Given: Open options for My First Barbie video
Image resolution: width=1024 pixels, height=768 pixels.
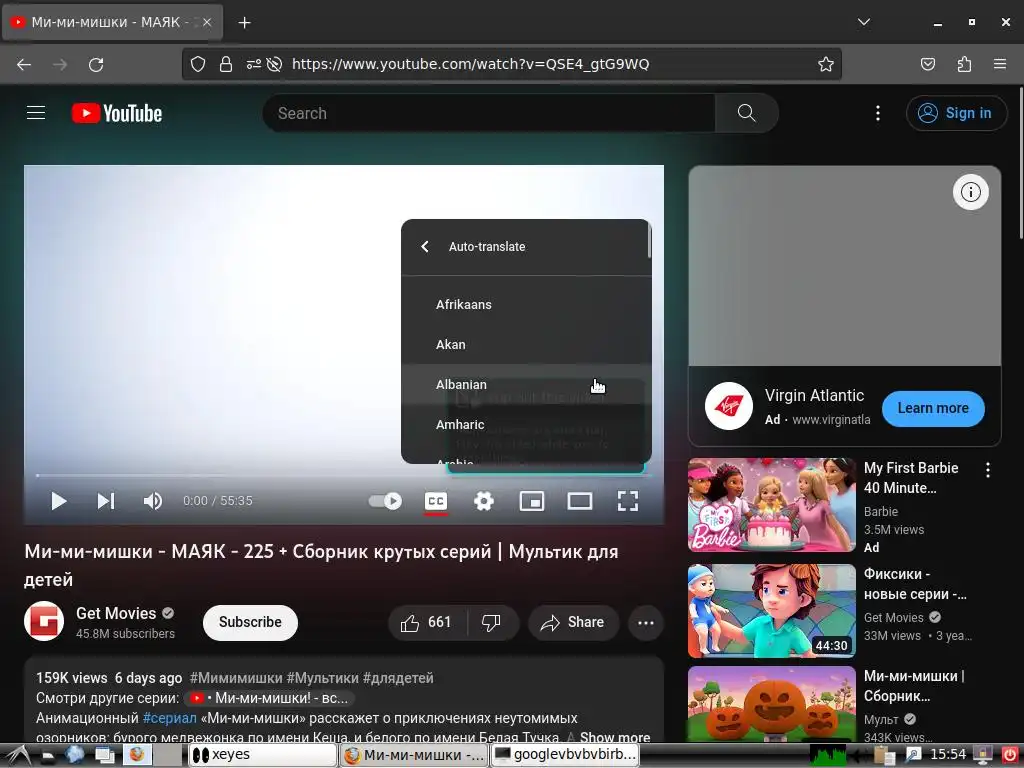Looking at the screenshot, I should point(988,470).
